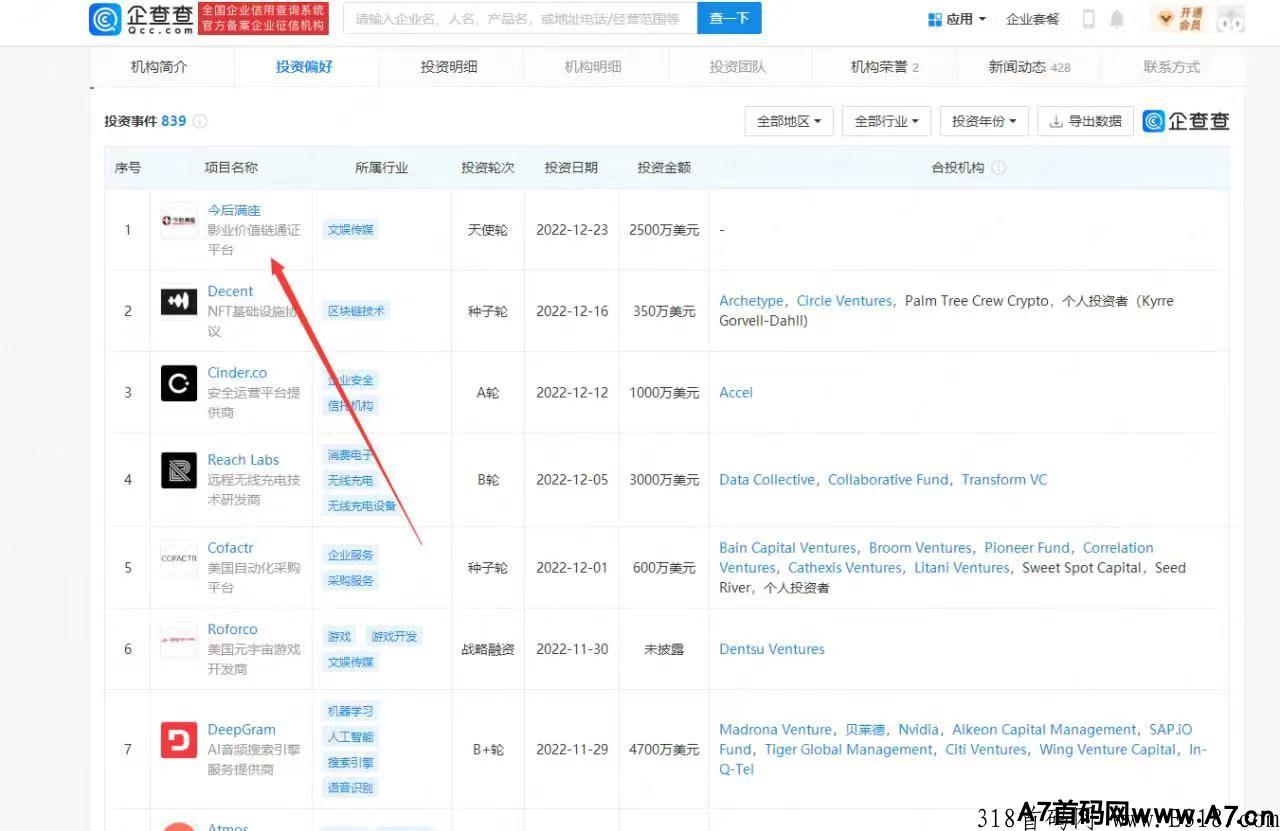The image size is (1280, 831).
Task: Open the Decent project logo
Action: 179,302
